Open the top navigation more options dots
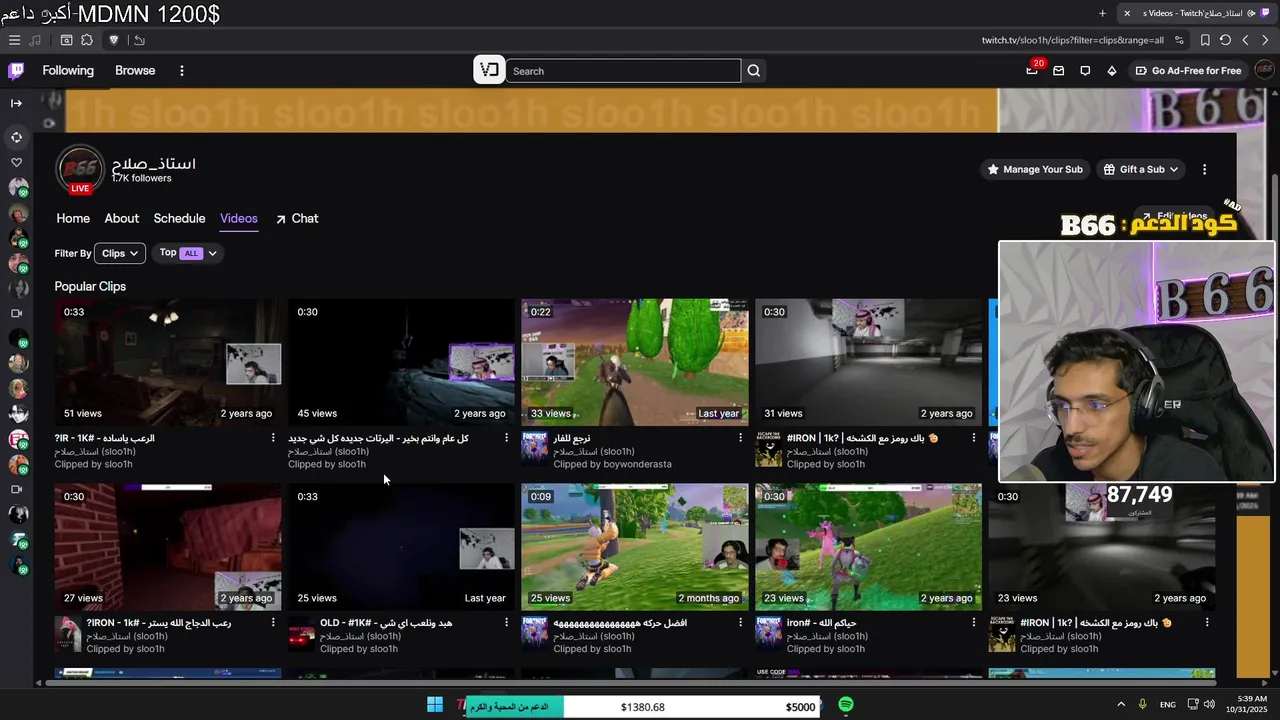Viewport: 1280px width, 720px height. click(181, 71)
